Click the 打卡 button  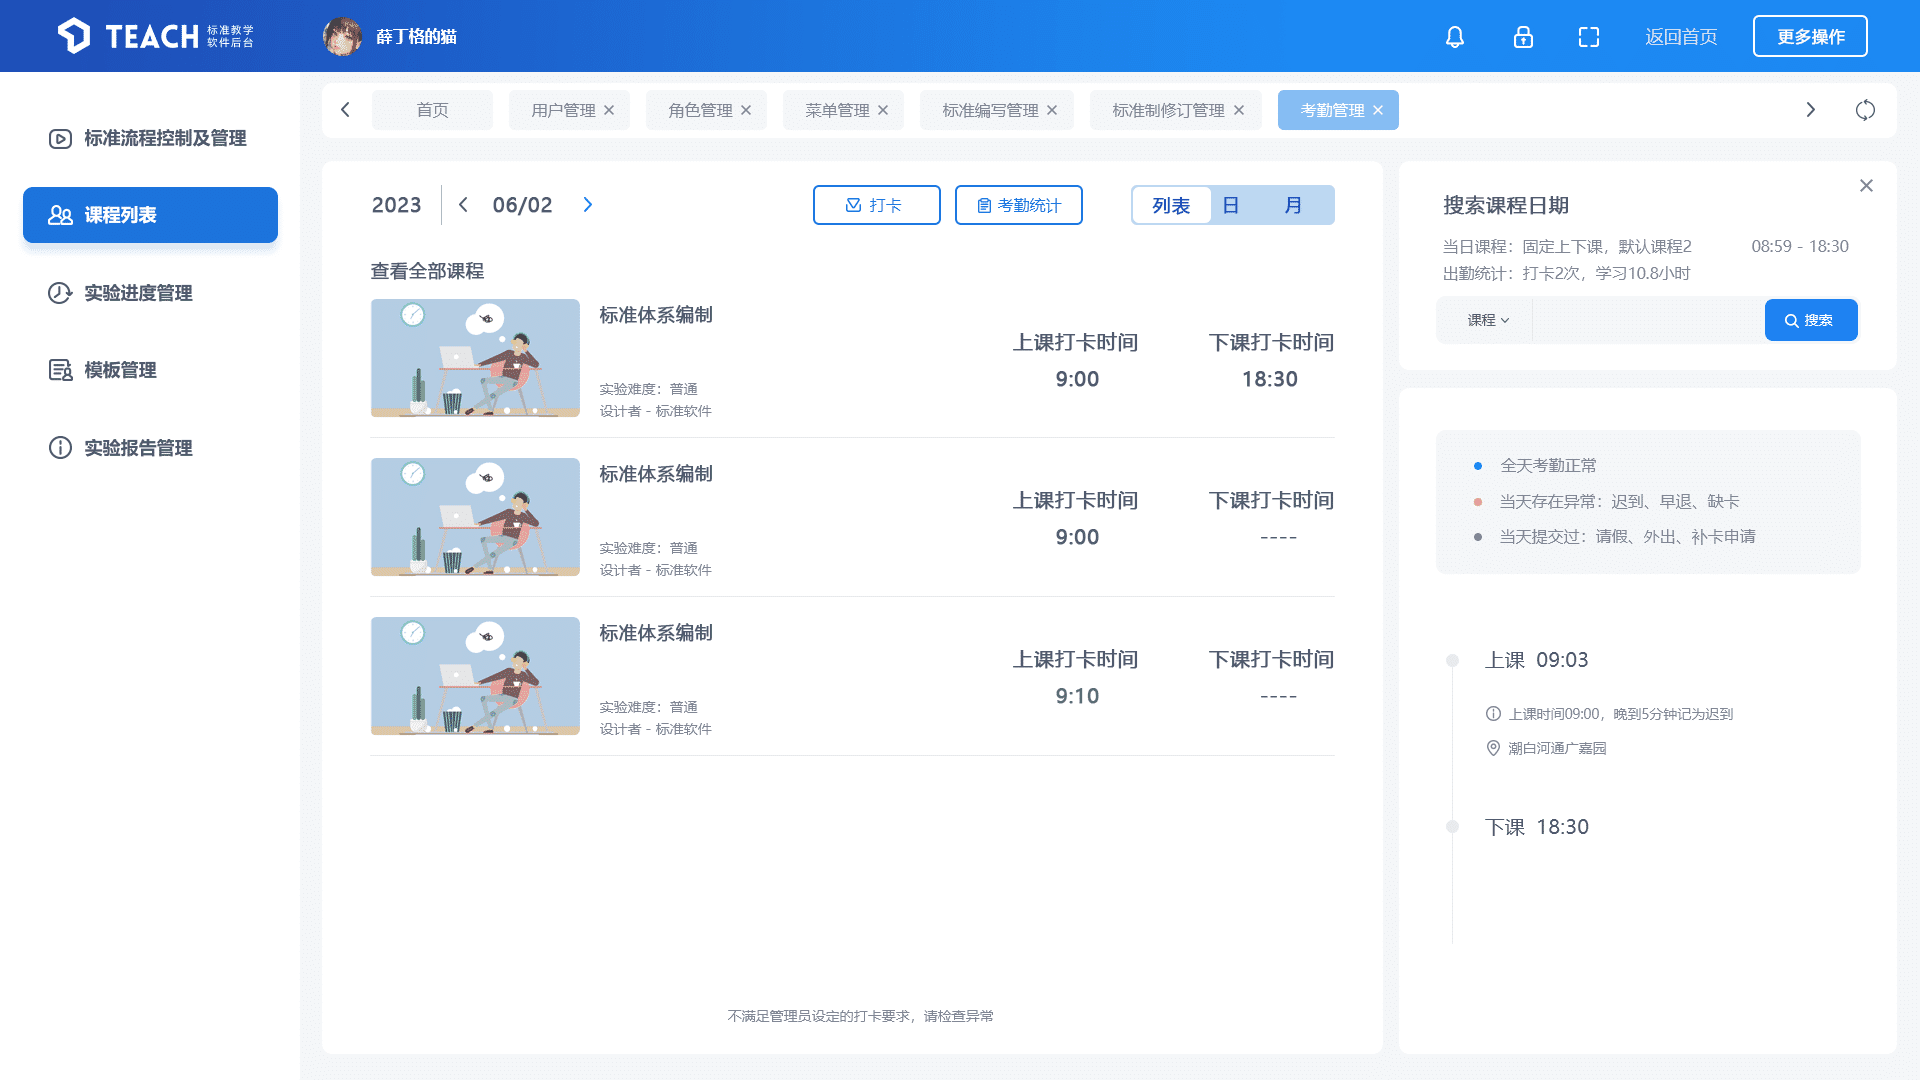[x=876, y=205]
